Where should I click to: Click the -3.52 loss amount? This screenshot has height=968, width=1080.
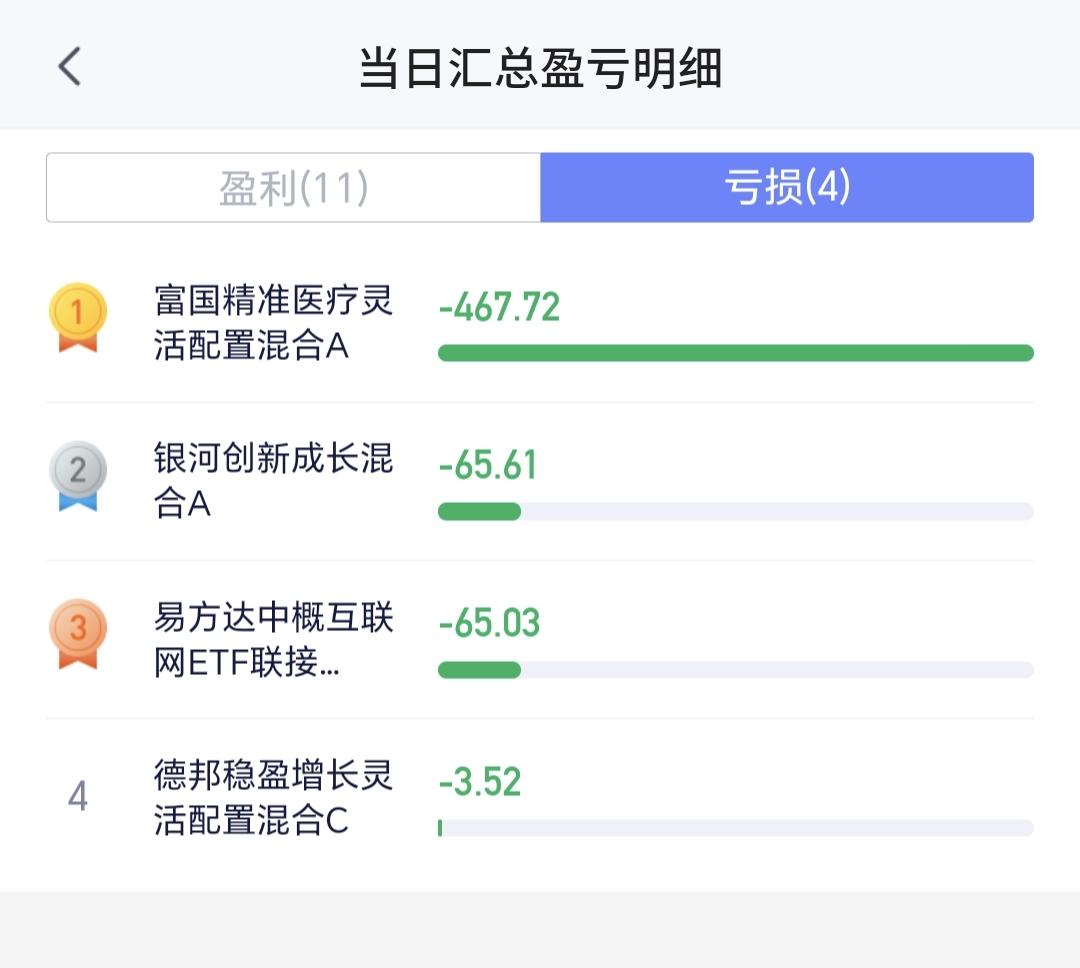pyautogui.click(x=480, y=781)
